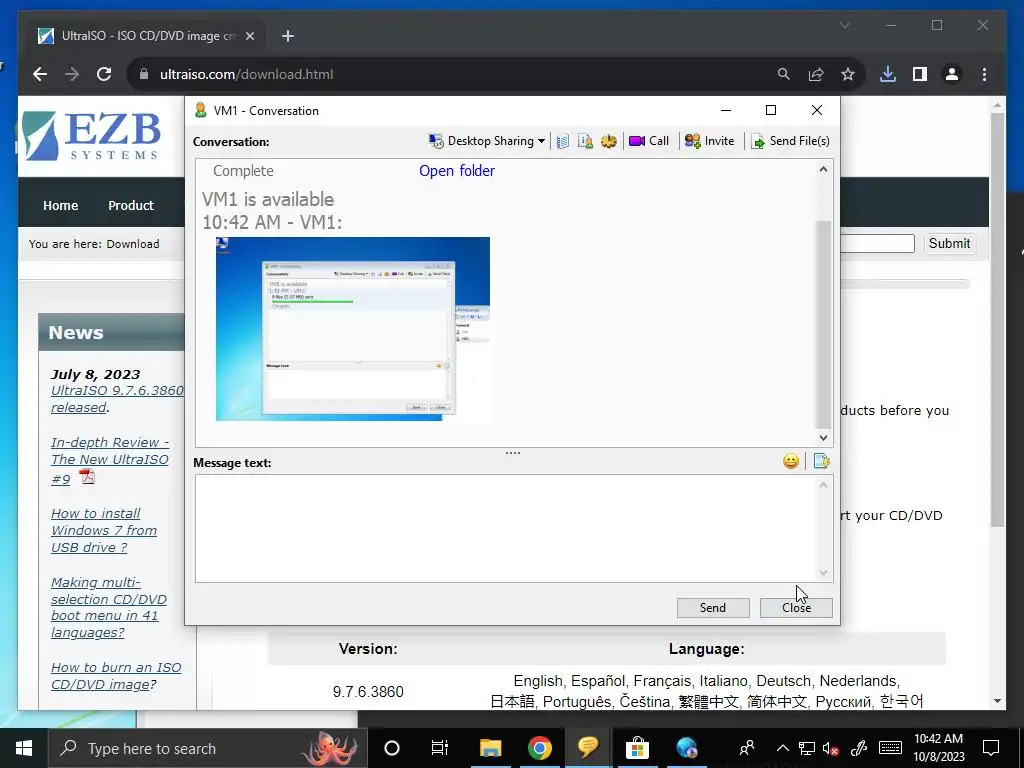1024x768 pixels.
Task: Click the EZB Systems logo
Action: click(x=91, y=136)
